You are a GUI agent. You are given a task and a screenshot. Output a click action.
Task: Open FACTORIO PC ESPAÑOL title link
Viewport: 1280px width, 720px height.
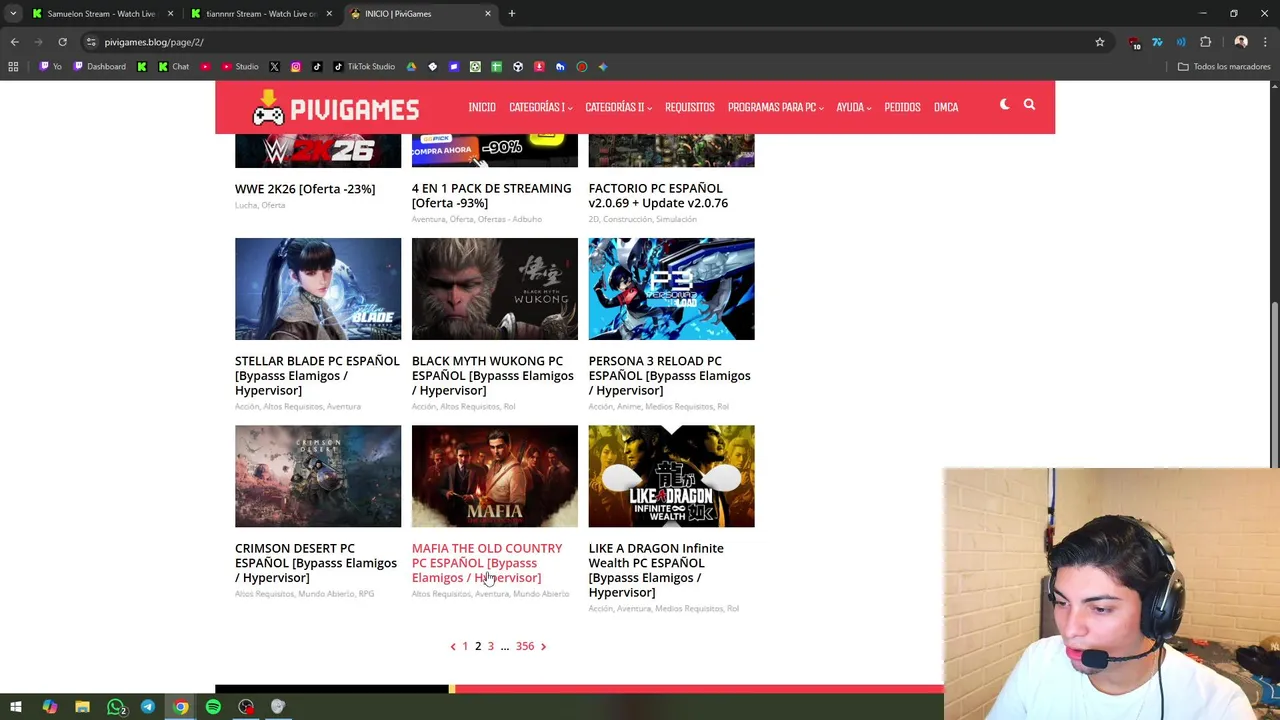coord(658,195)
